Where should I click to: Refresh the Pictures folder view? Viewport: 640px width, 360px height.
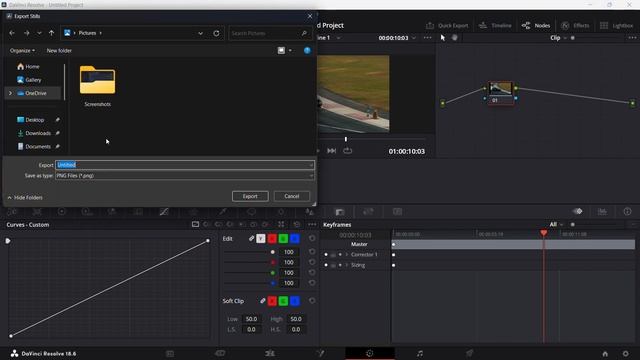coord(216,33)
